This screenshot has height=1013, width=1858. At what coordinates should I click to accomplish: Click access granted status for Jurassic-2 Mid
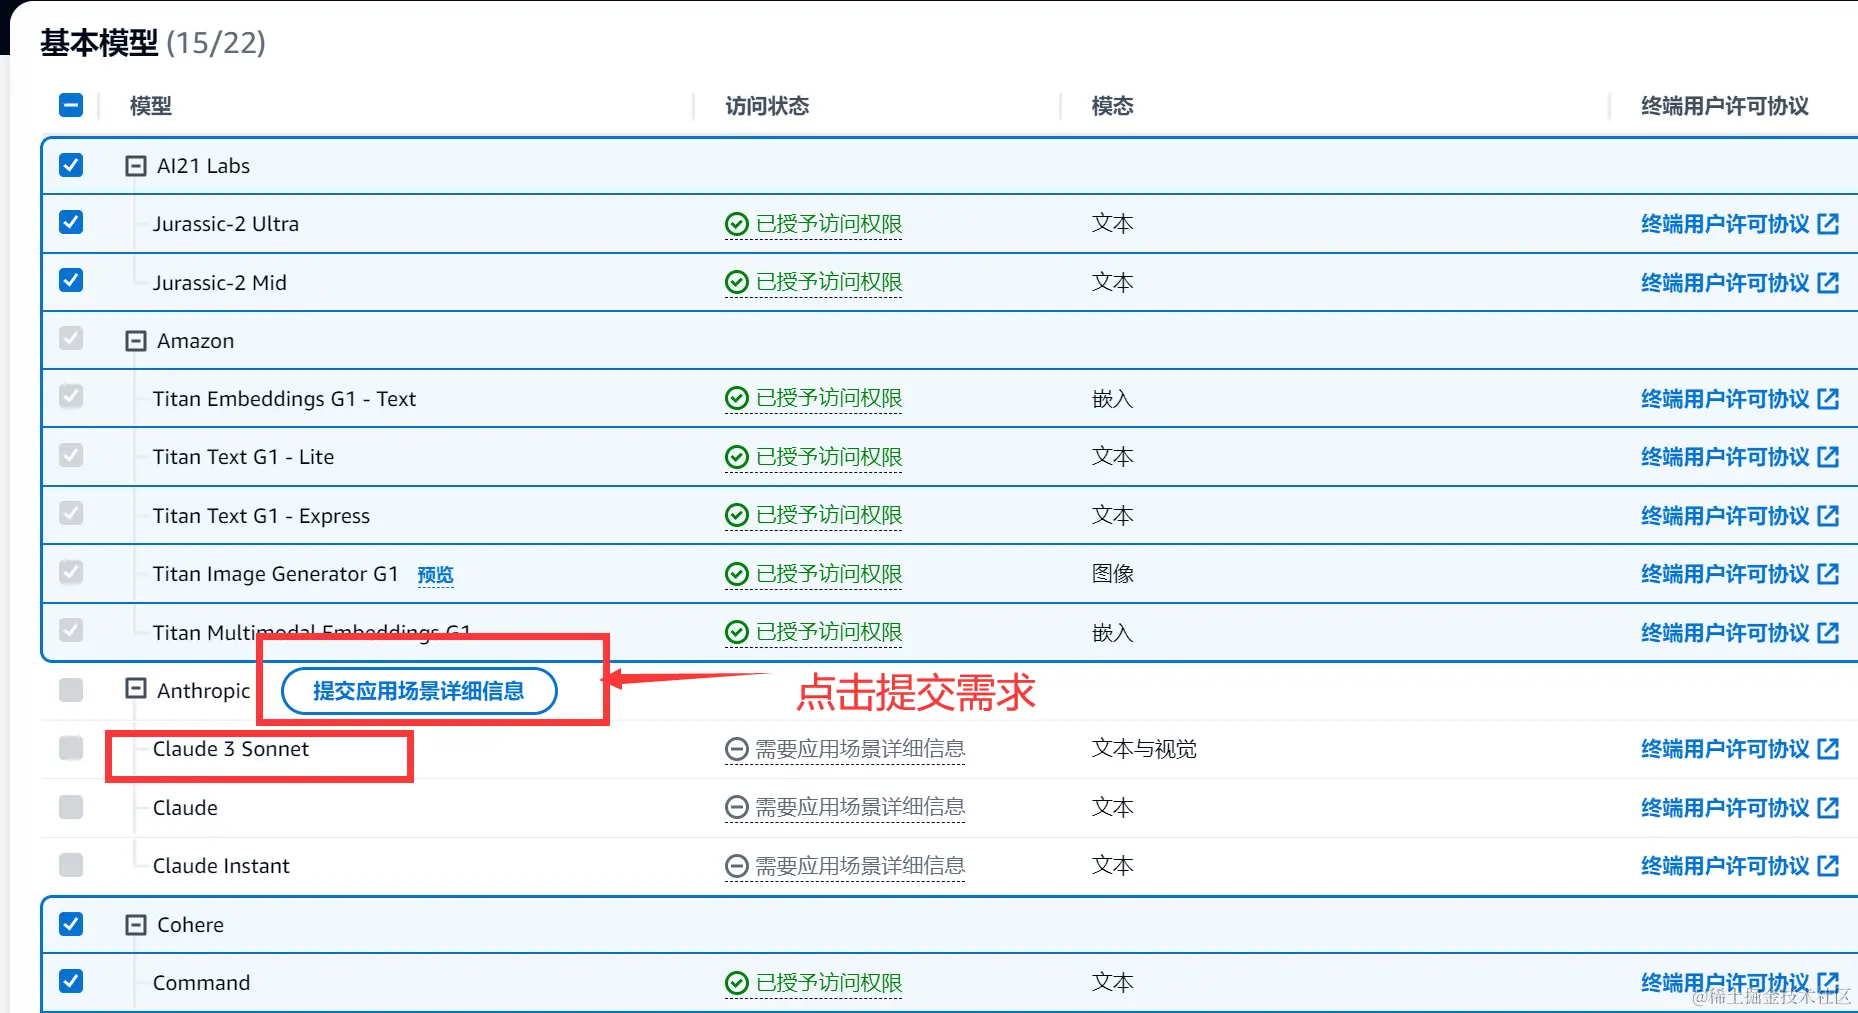[814, 283]
